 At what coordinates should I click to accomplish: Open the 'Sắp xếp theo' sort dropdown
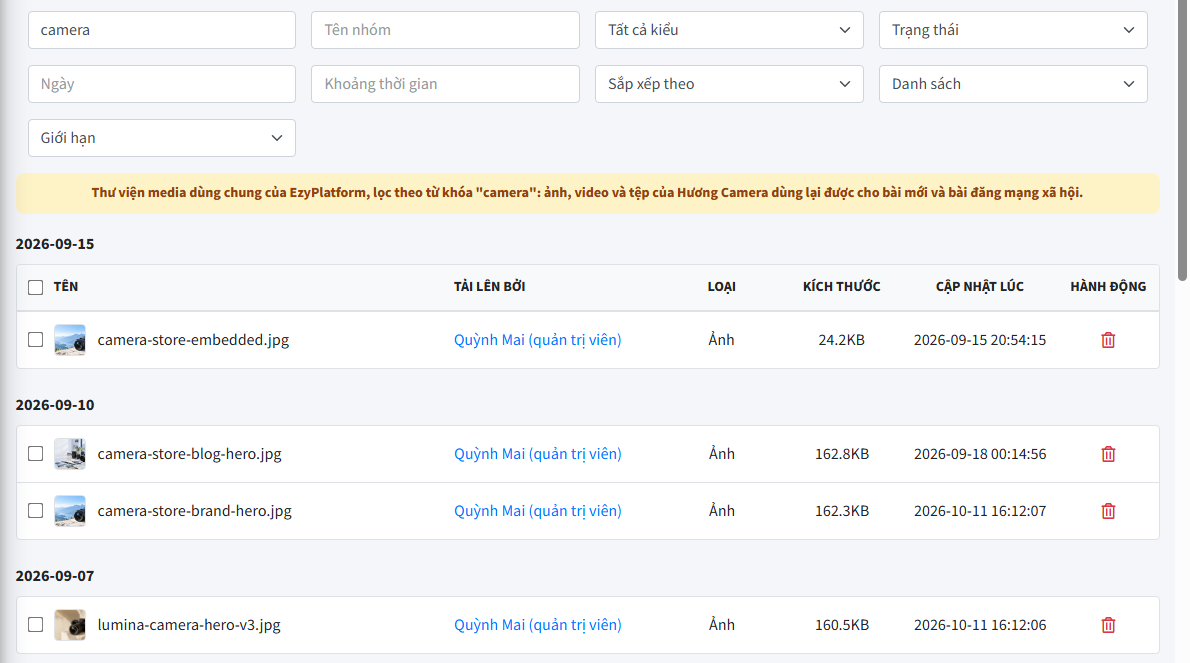(729, 84)
